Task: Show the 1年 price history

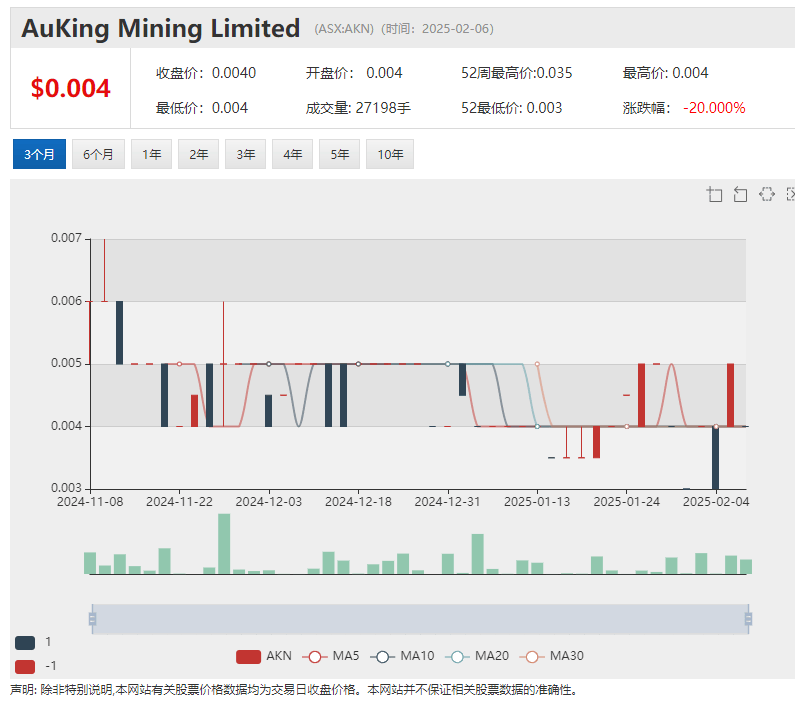Action: pyautogui.click(x=151, y=155)
